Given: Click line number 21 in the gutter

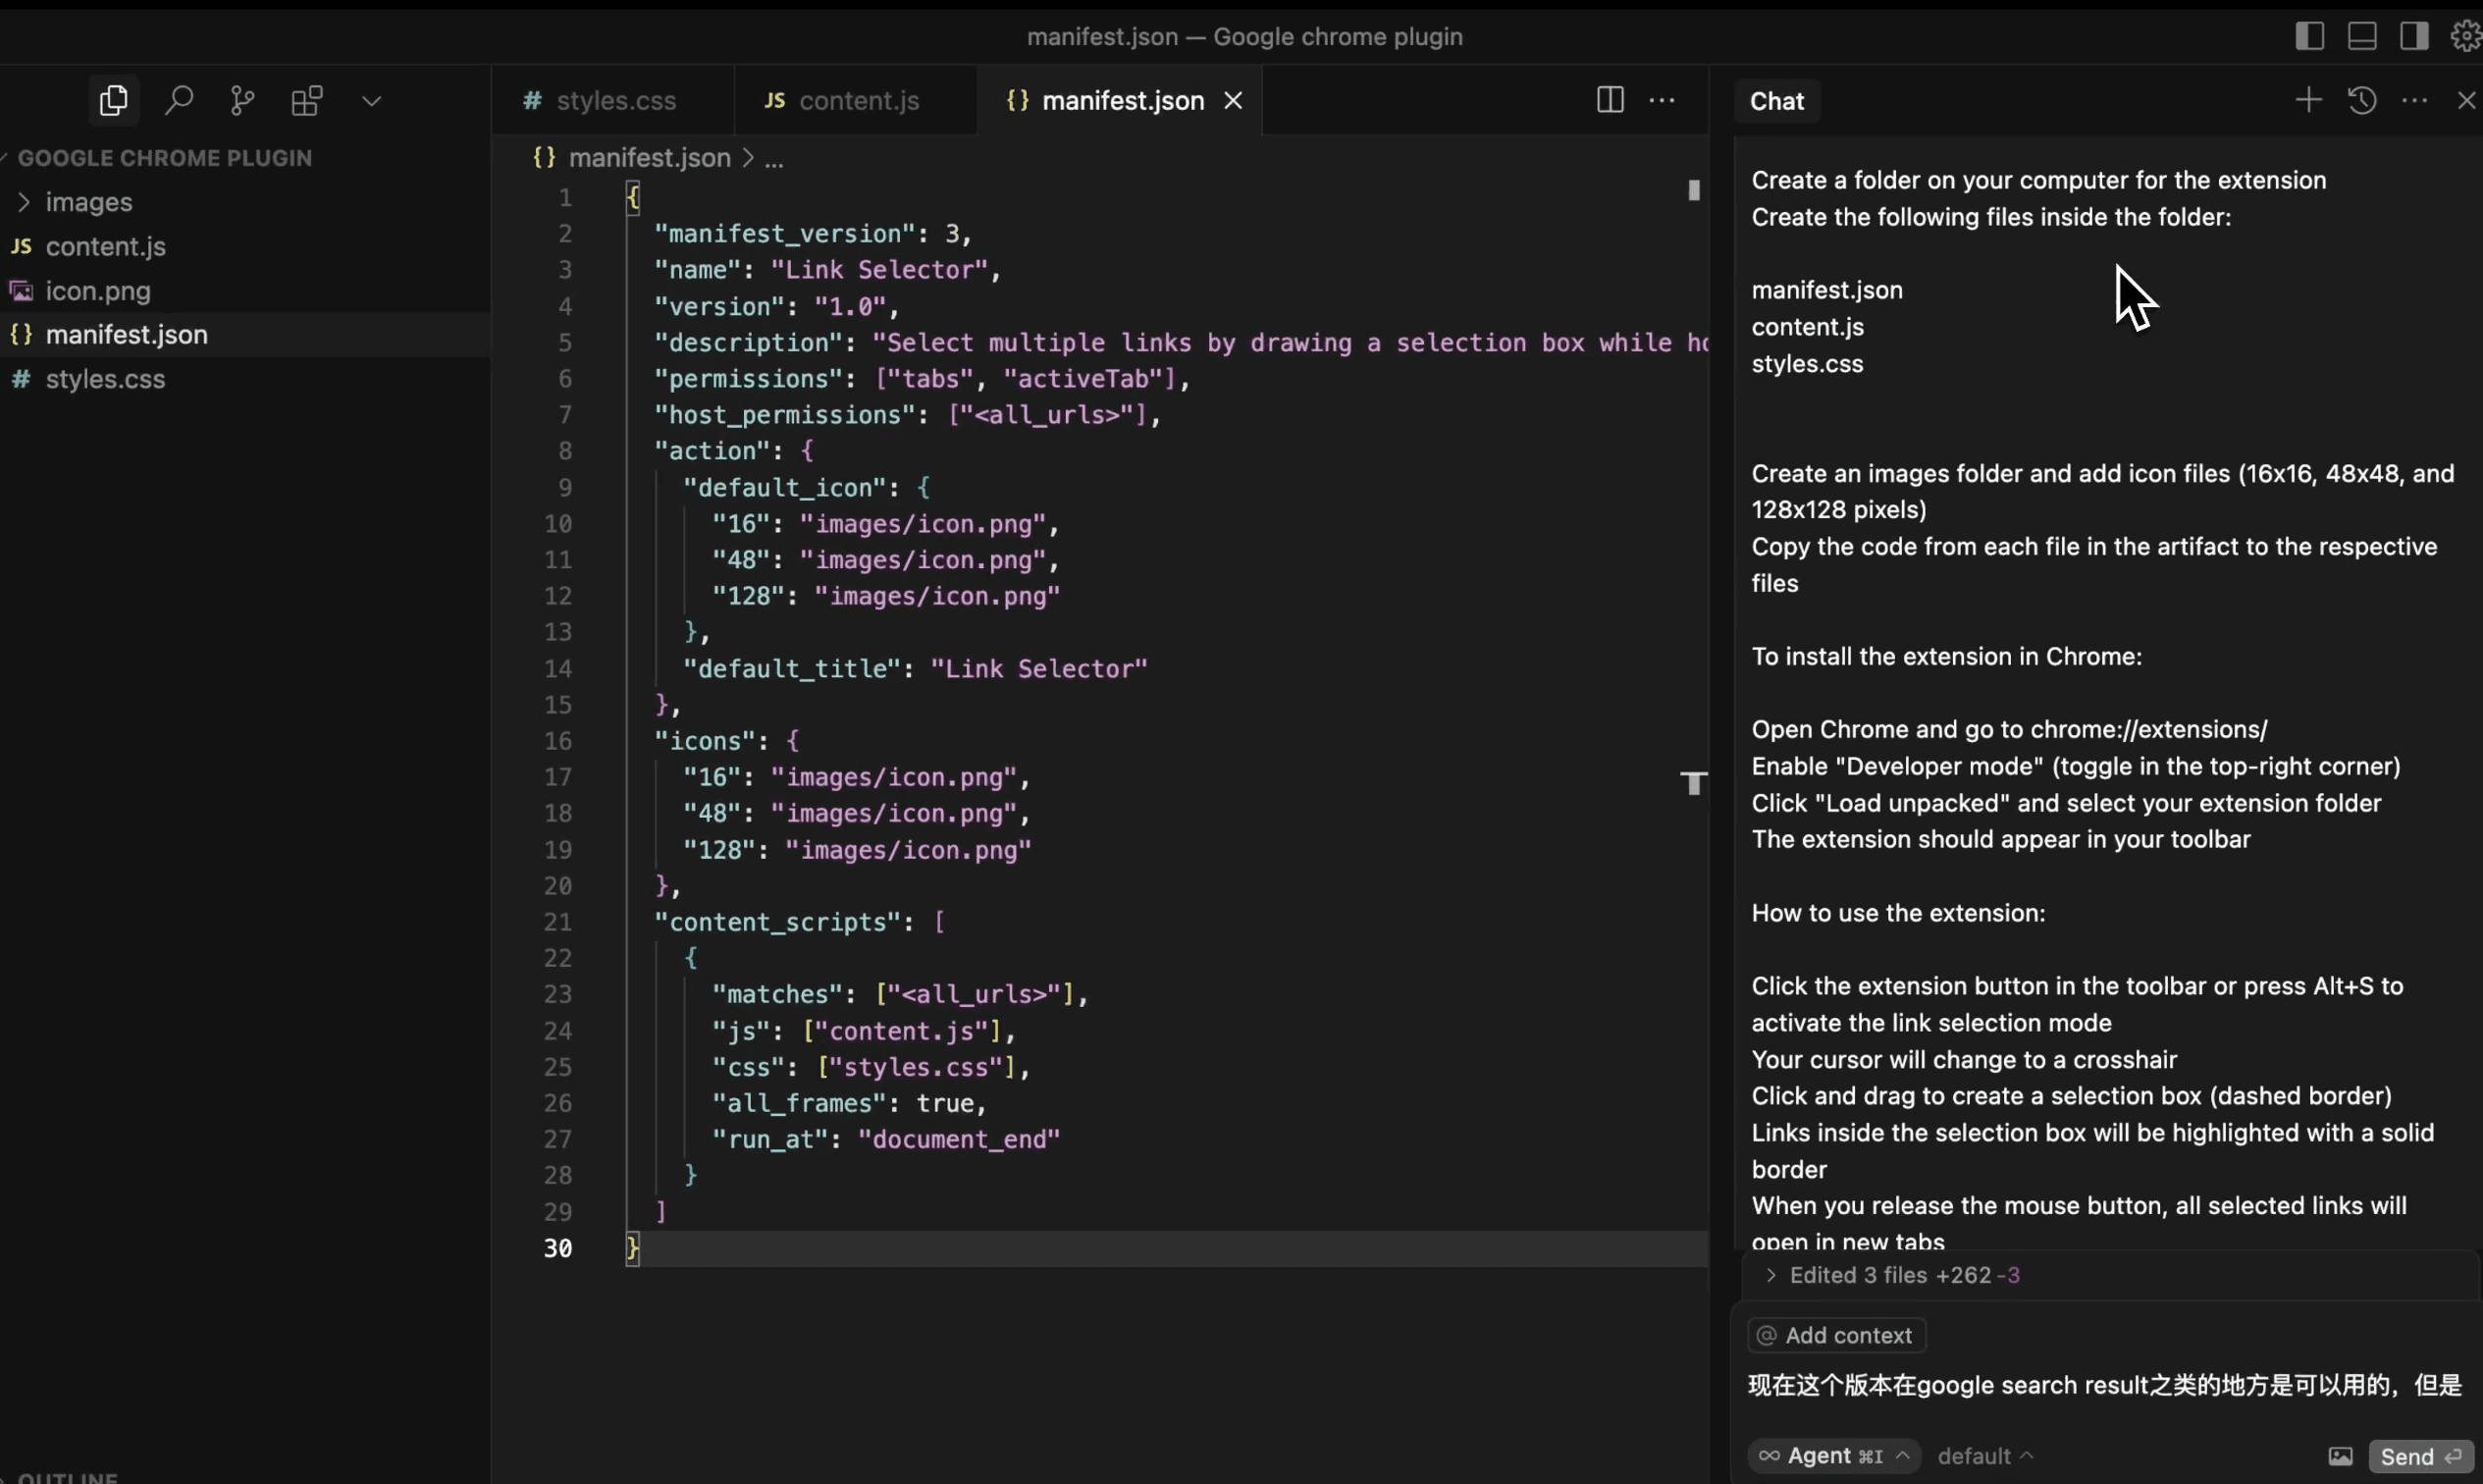Looking at the screenshot, I should (557, 922).
